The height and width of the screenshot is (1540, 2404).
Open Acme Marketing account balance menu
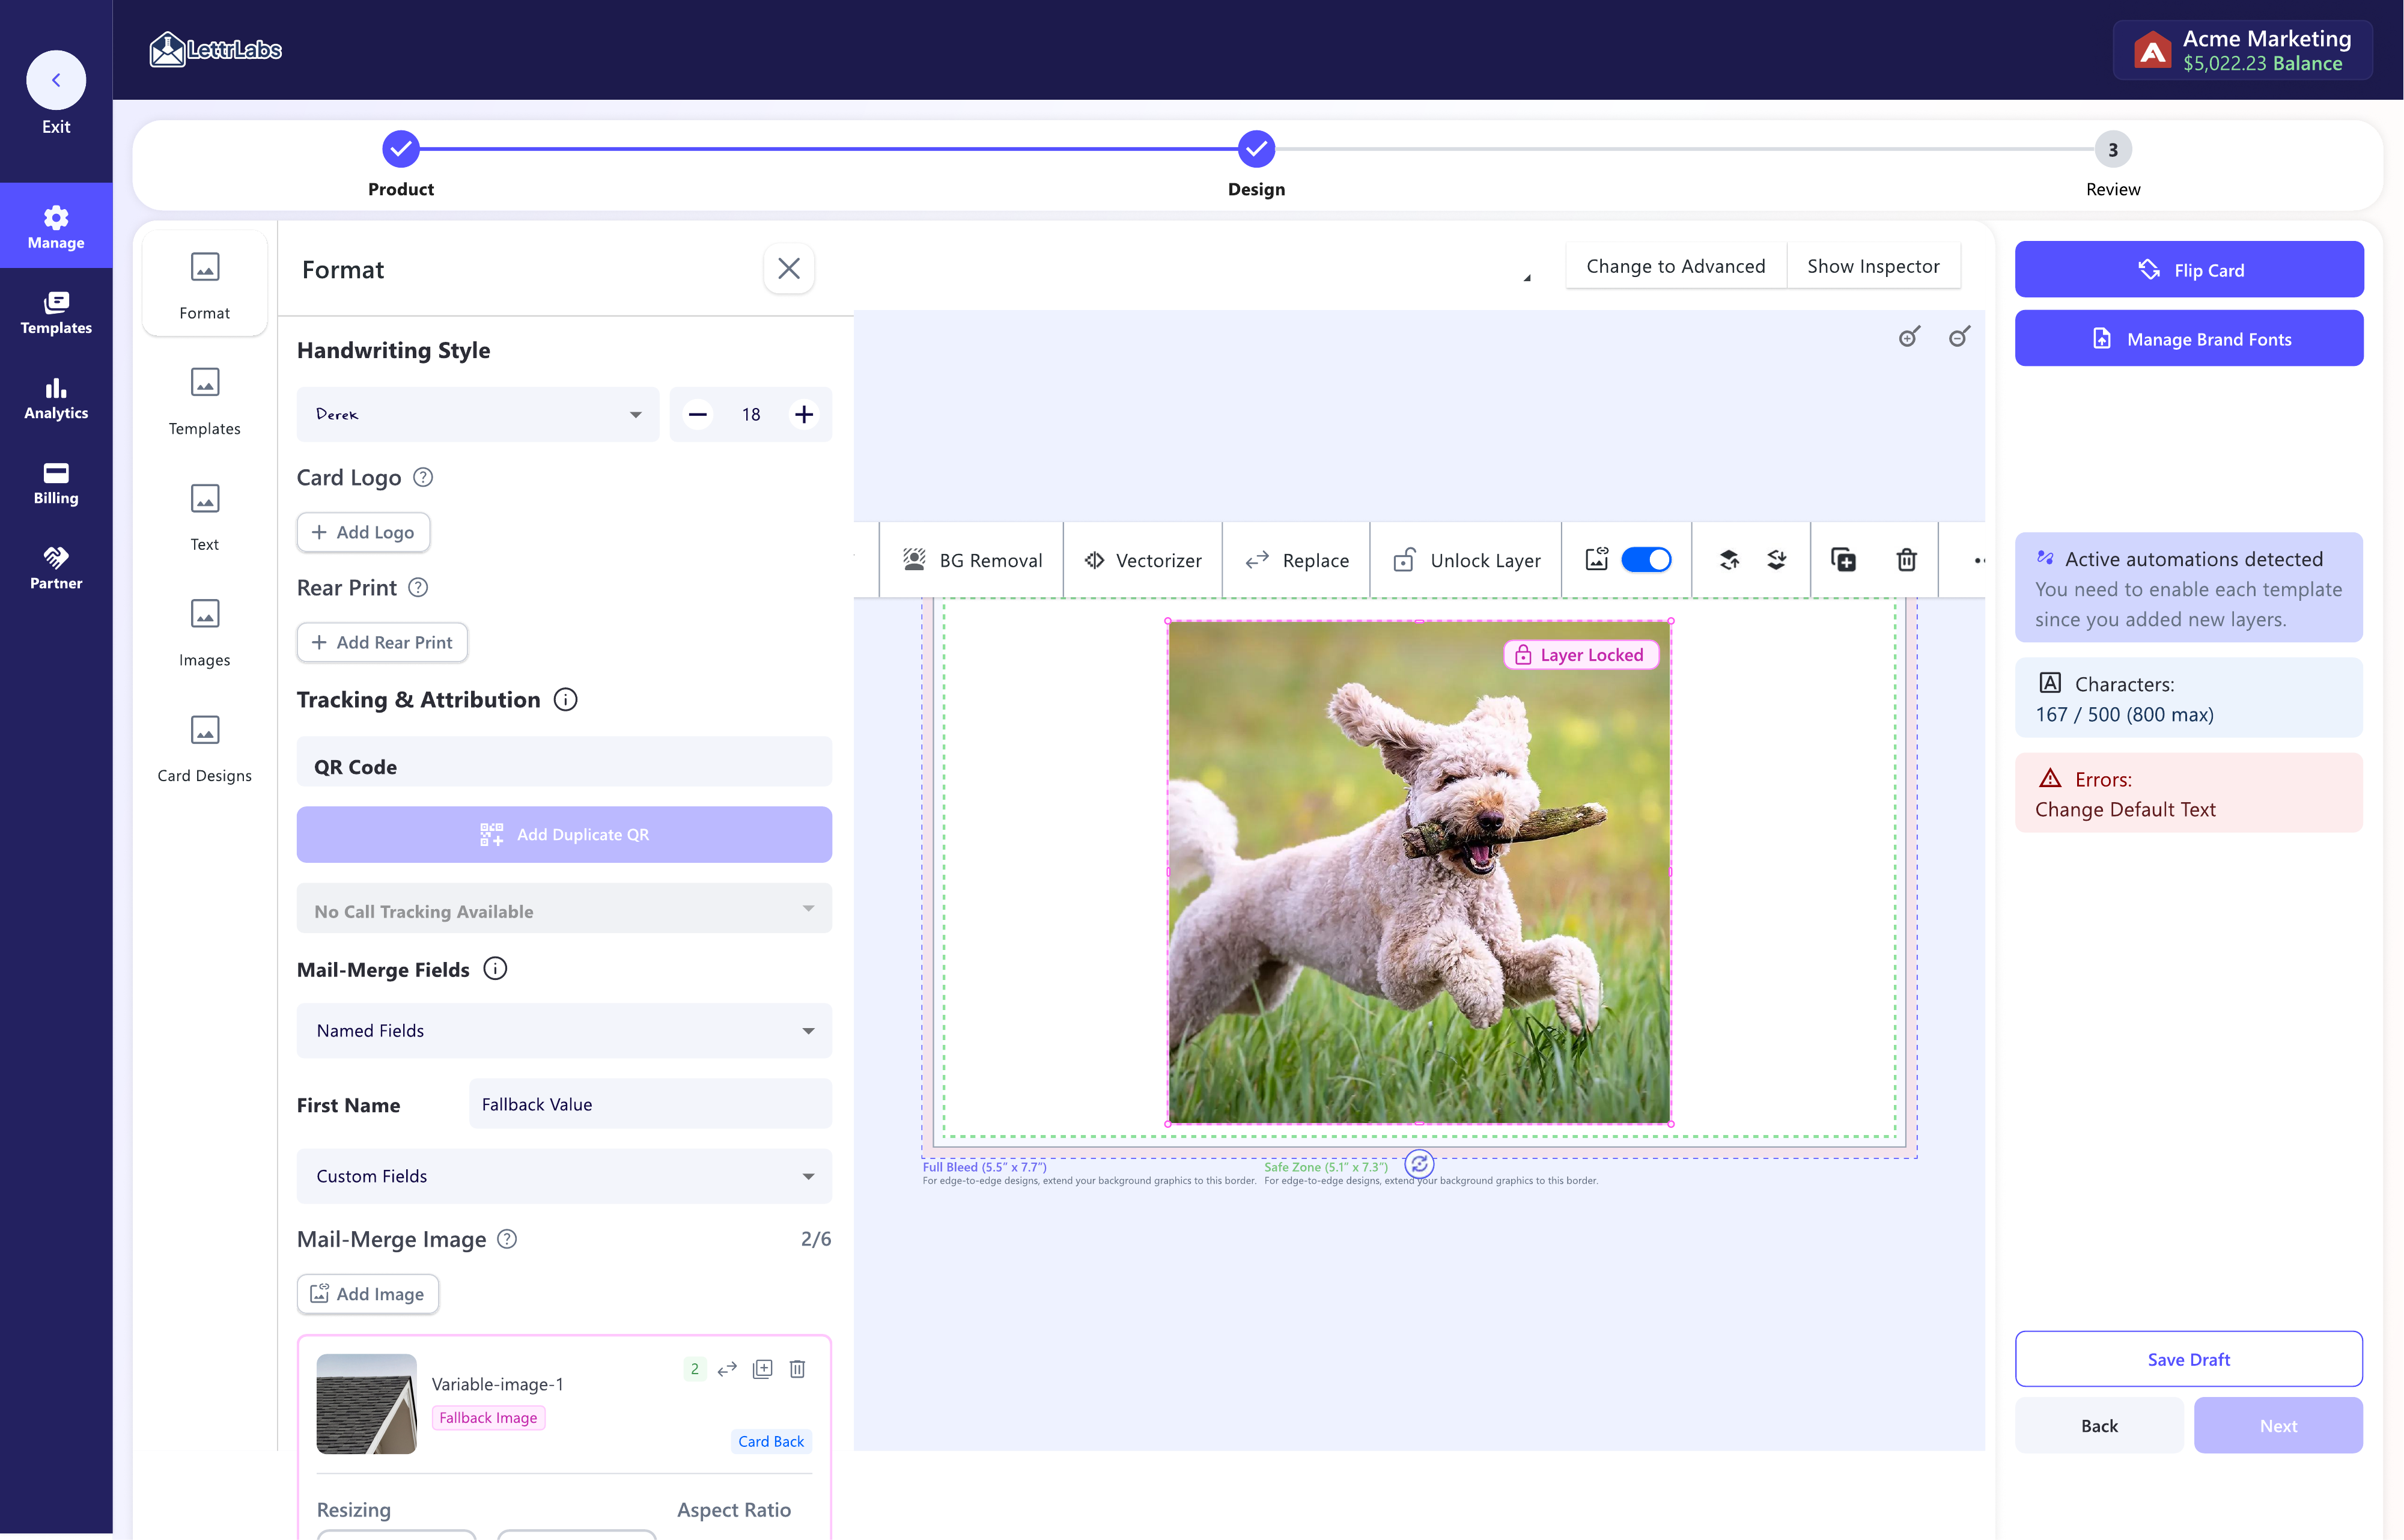coord(2243,50)
